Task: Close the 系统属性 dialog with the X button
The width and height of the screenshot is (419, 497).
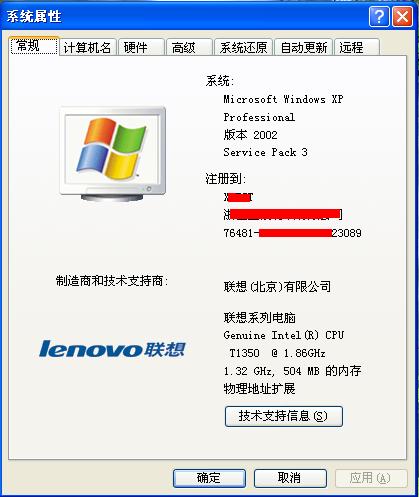Action: tap(402, 16)
